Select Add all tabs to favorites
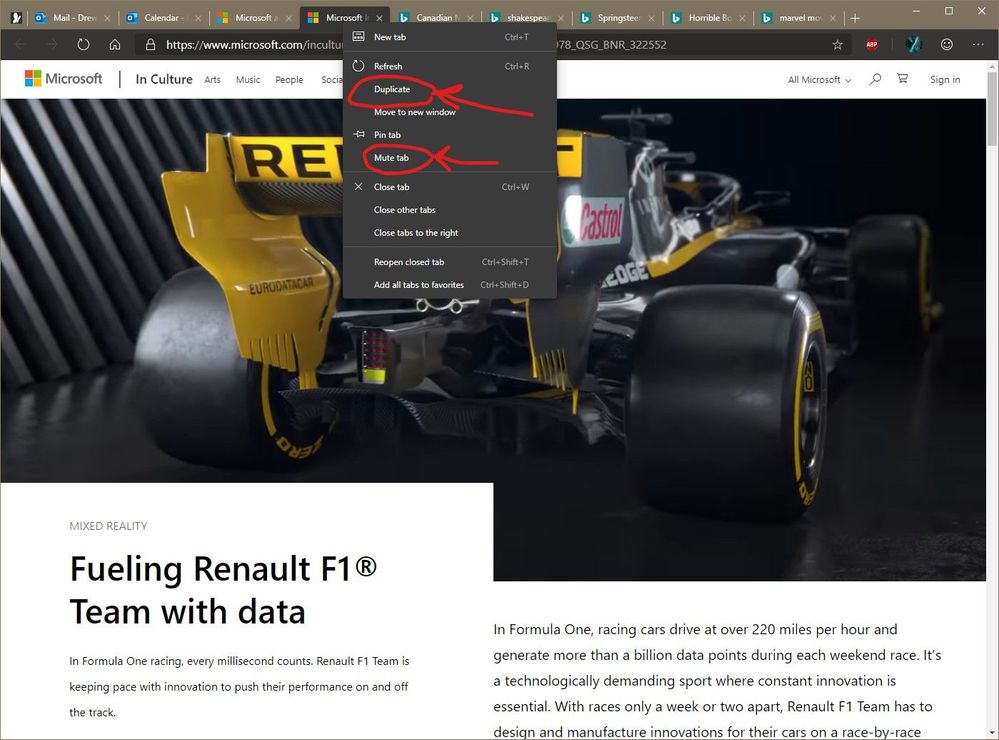Image resolution: width=999 pixels, height=740 pixels. click(450, 286)
